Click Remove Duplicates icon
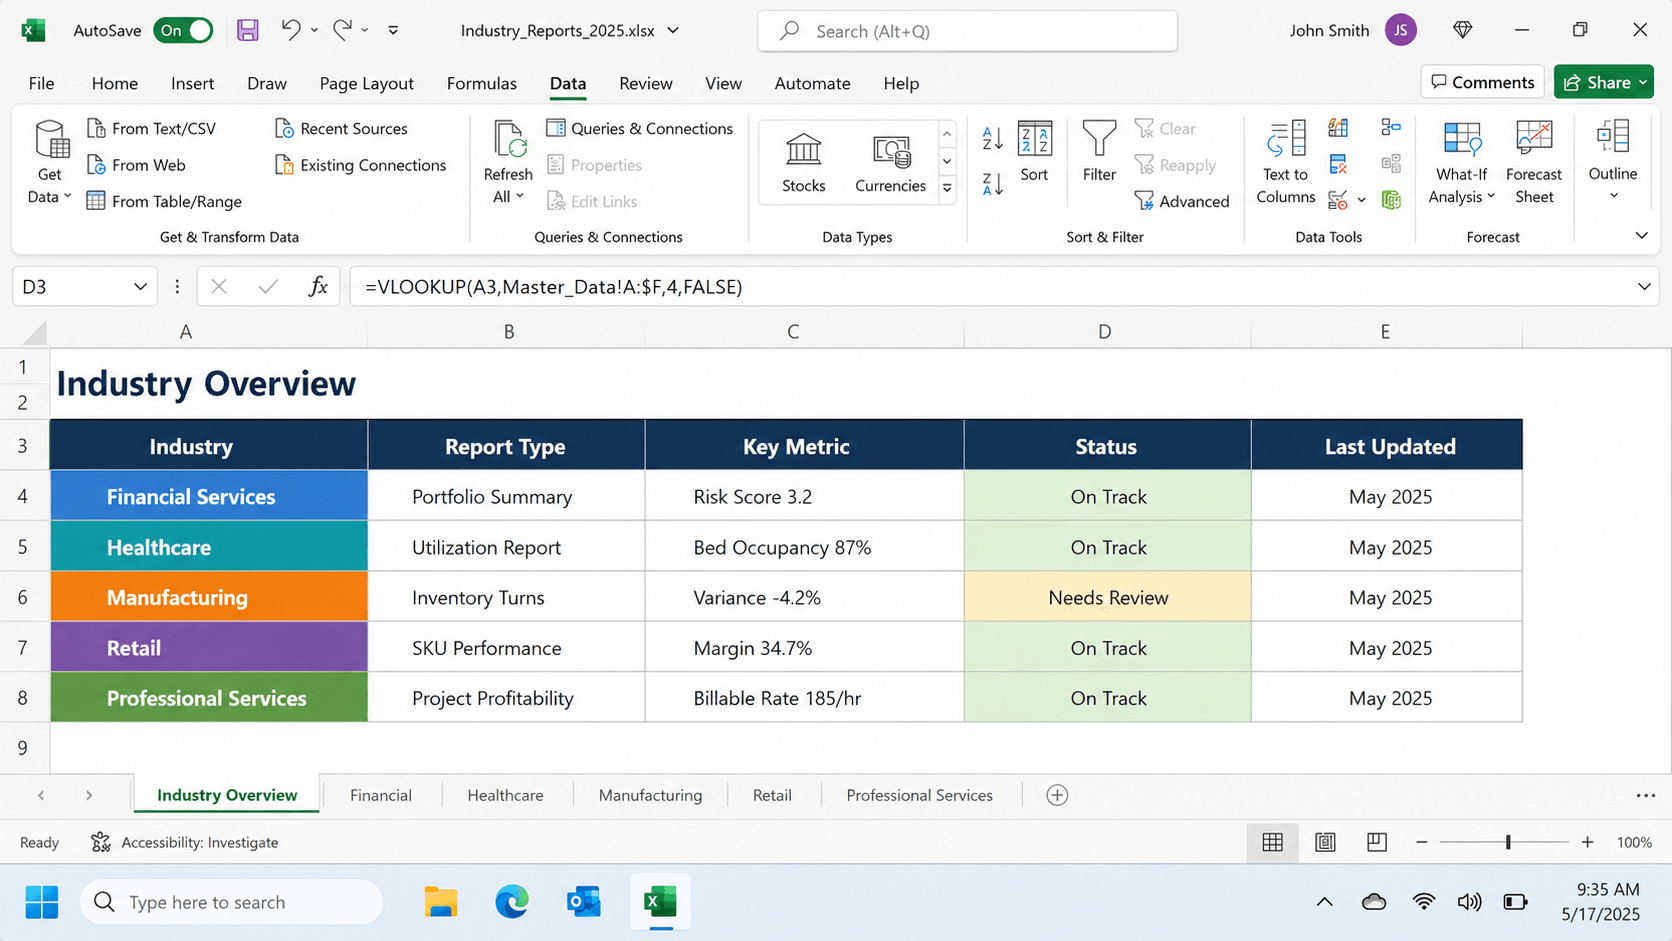The height and width of the screenshot is (941, 1672). coord(1338,164)
